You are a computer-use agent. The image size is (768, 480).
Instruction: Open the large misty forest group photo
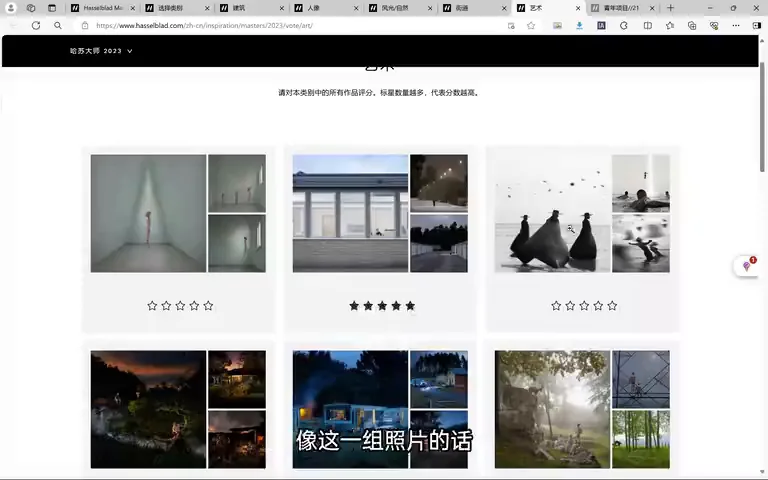tap(552, 409)
